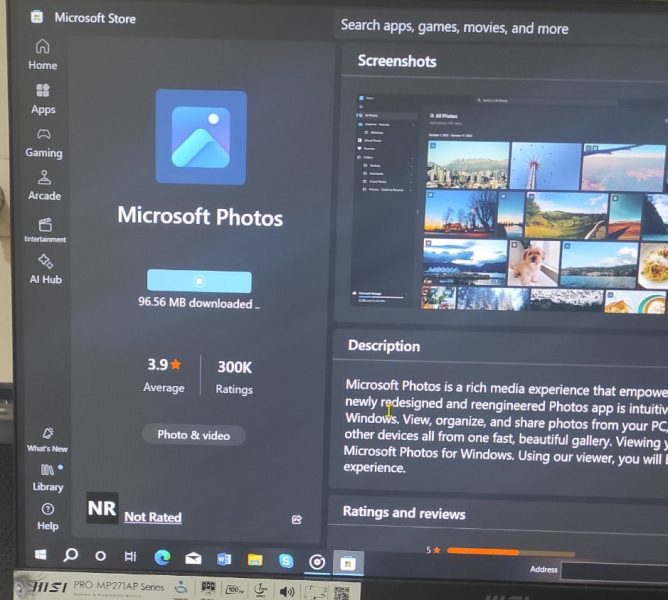Open the Home section in sidebar
This screenshot has height=600, width=668.
coord(42,54)
